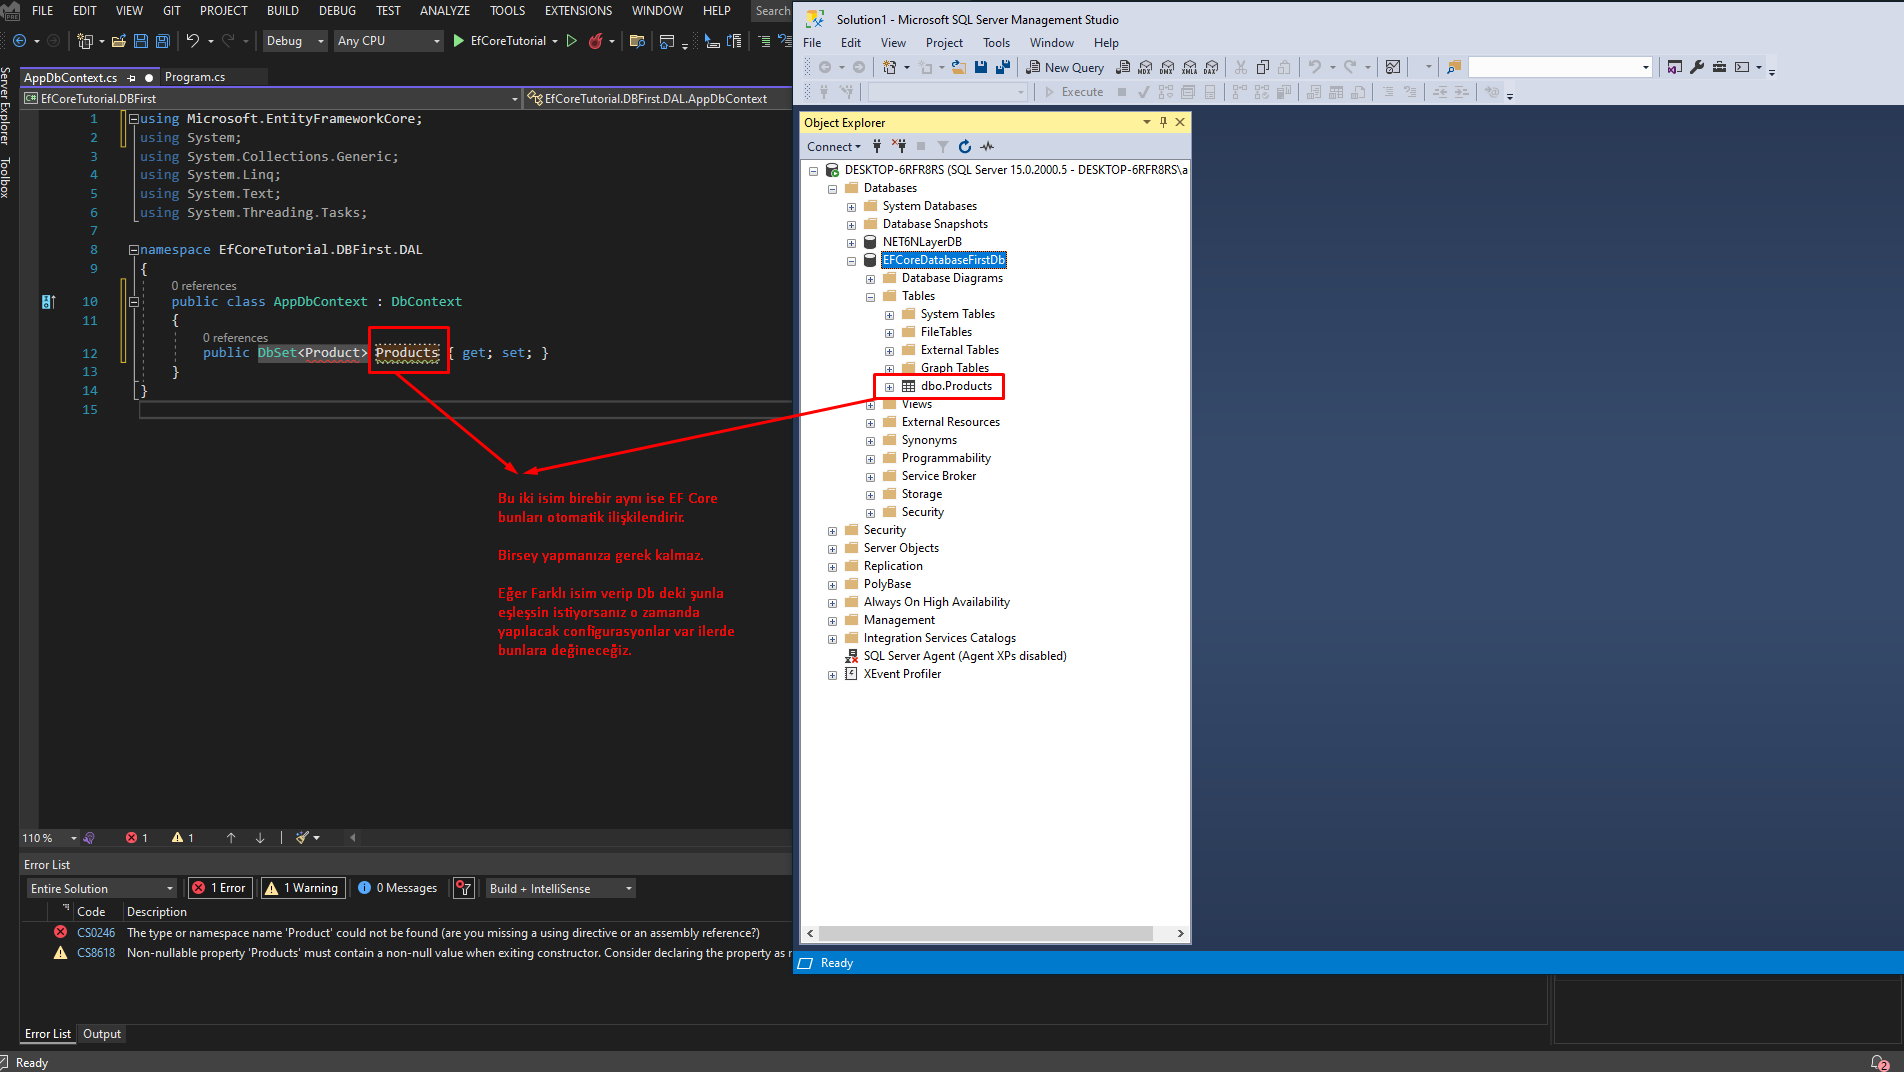Click the 1 Warning button in Error List

point(302,888)
